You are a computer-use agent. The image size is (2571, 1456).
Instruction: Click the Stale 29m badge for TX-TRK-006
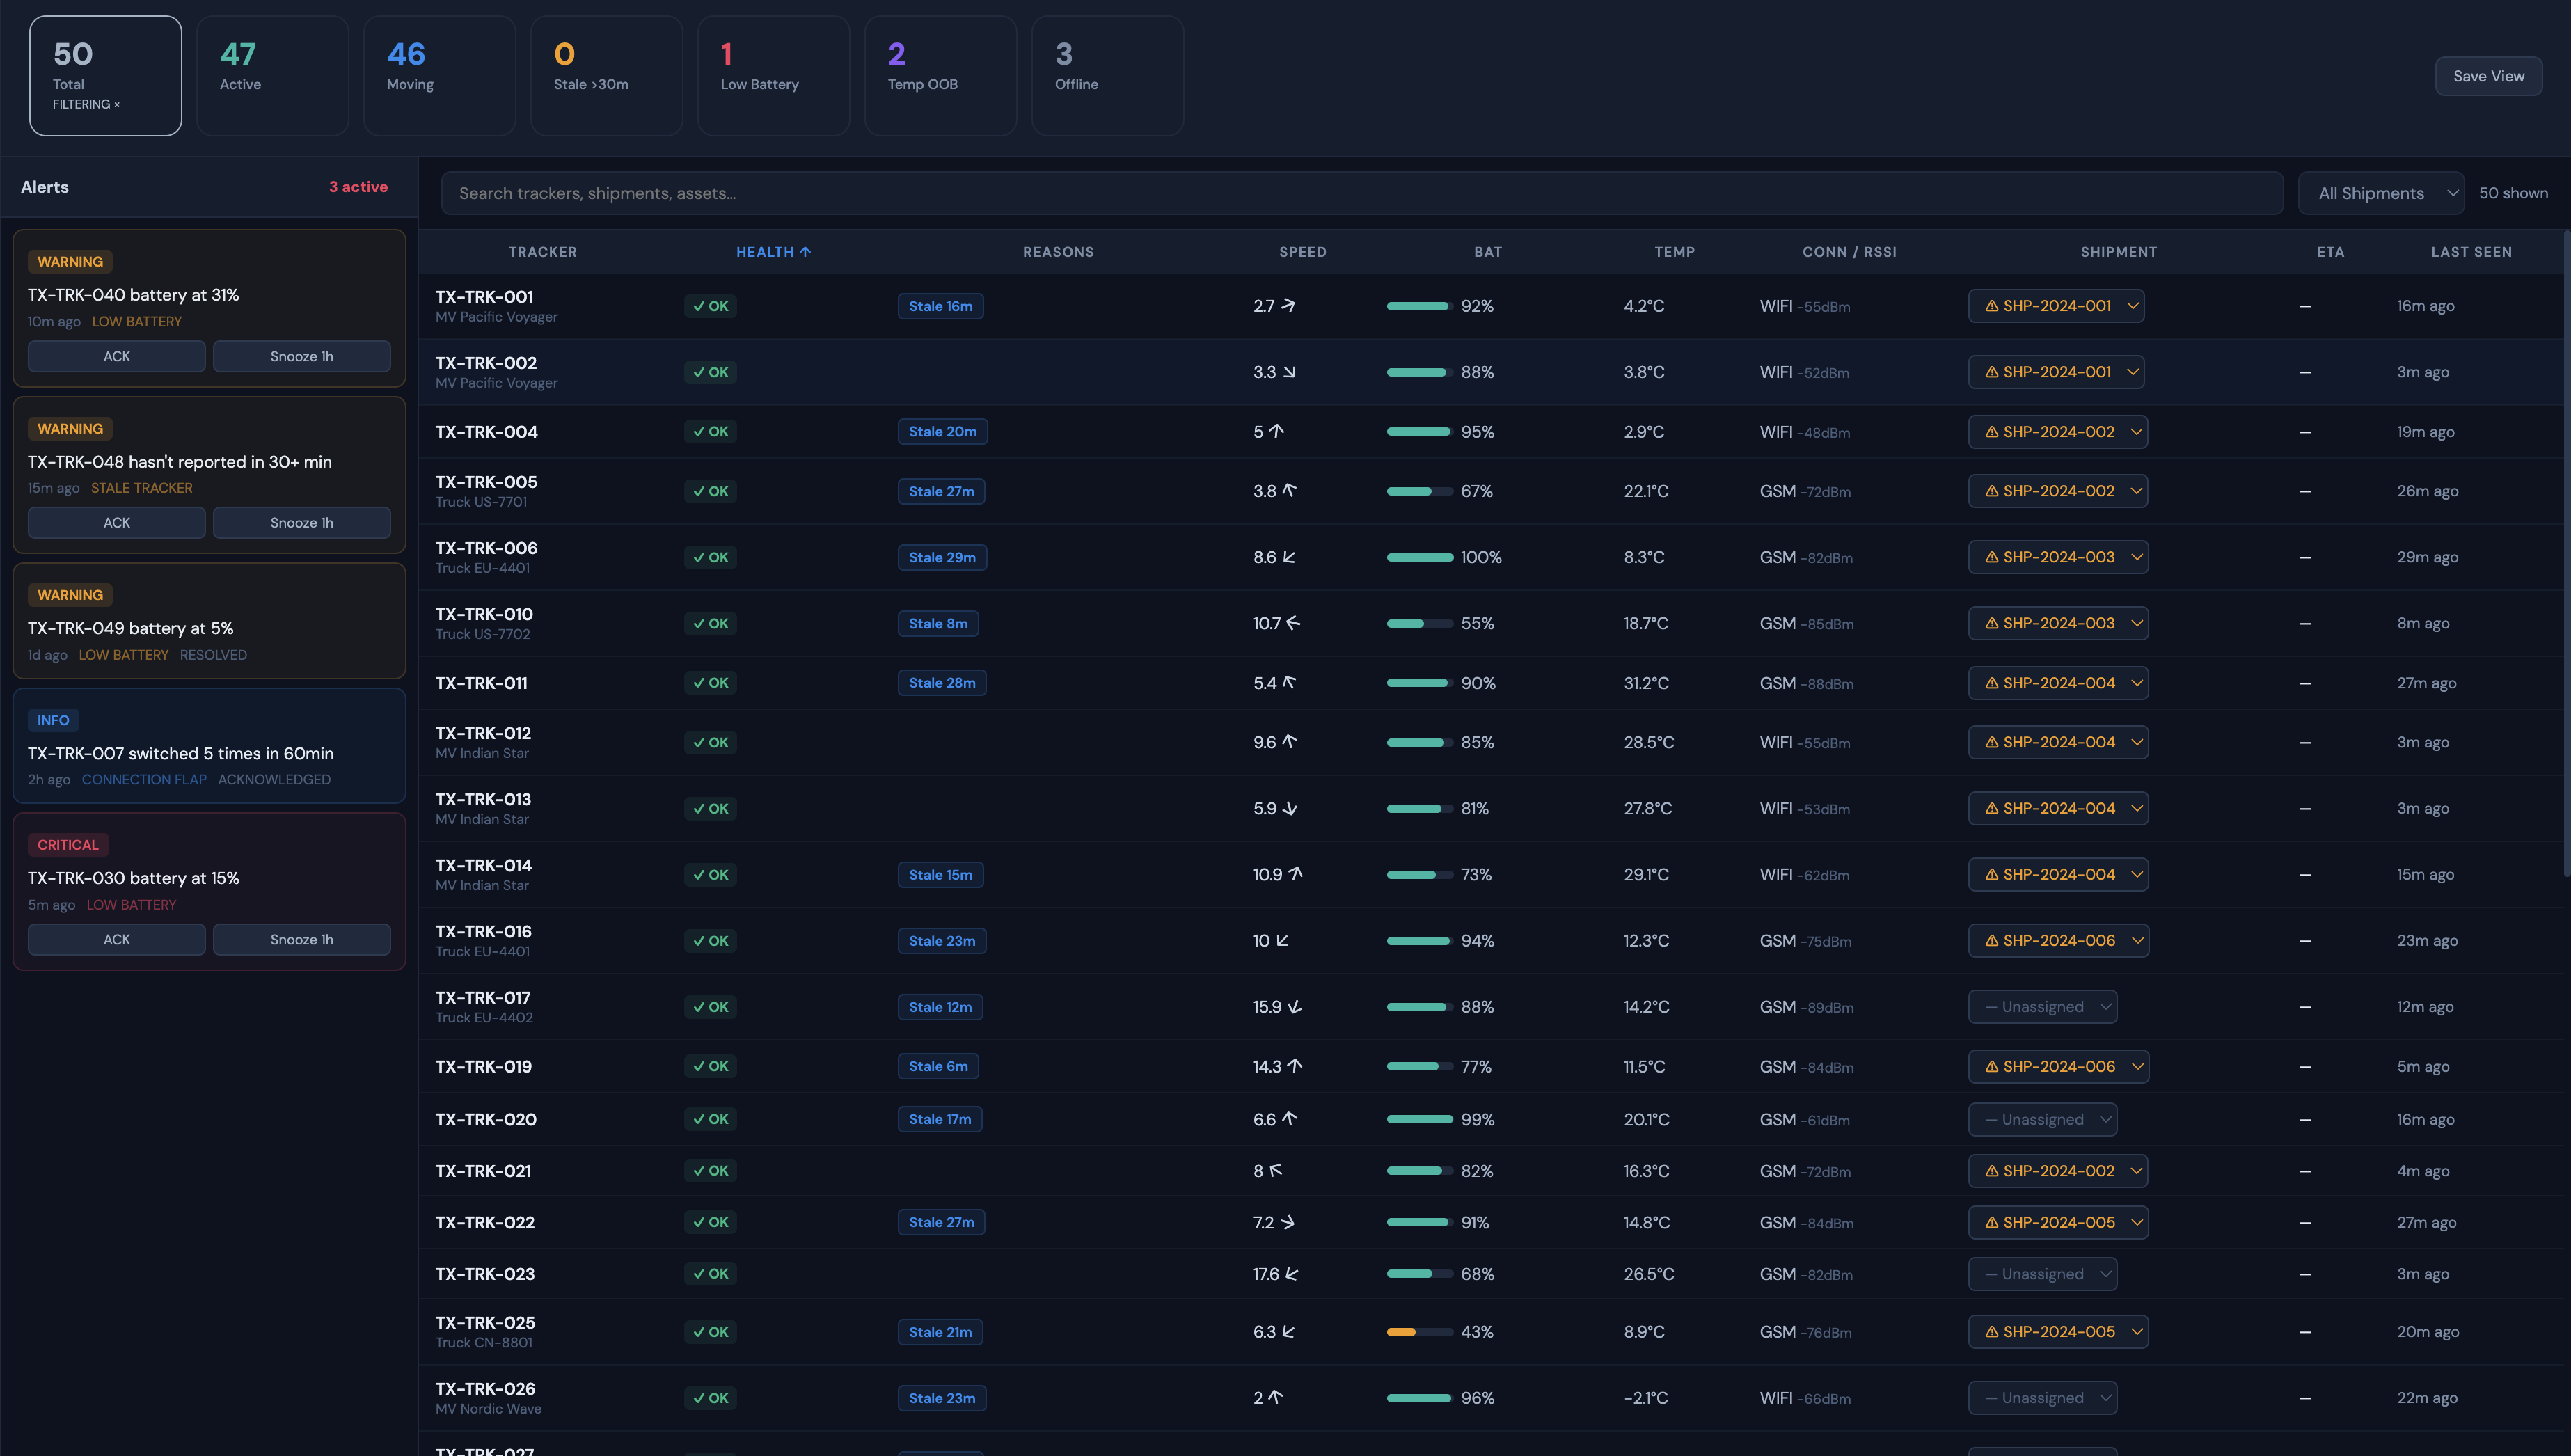(941, 557)
